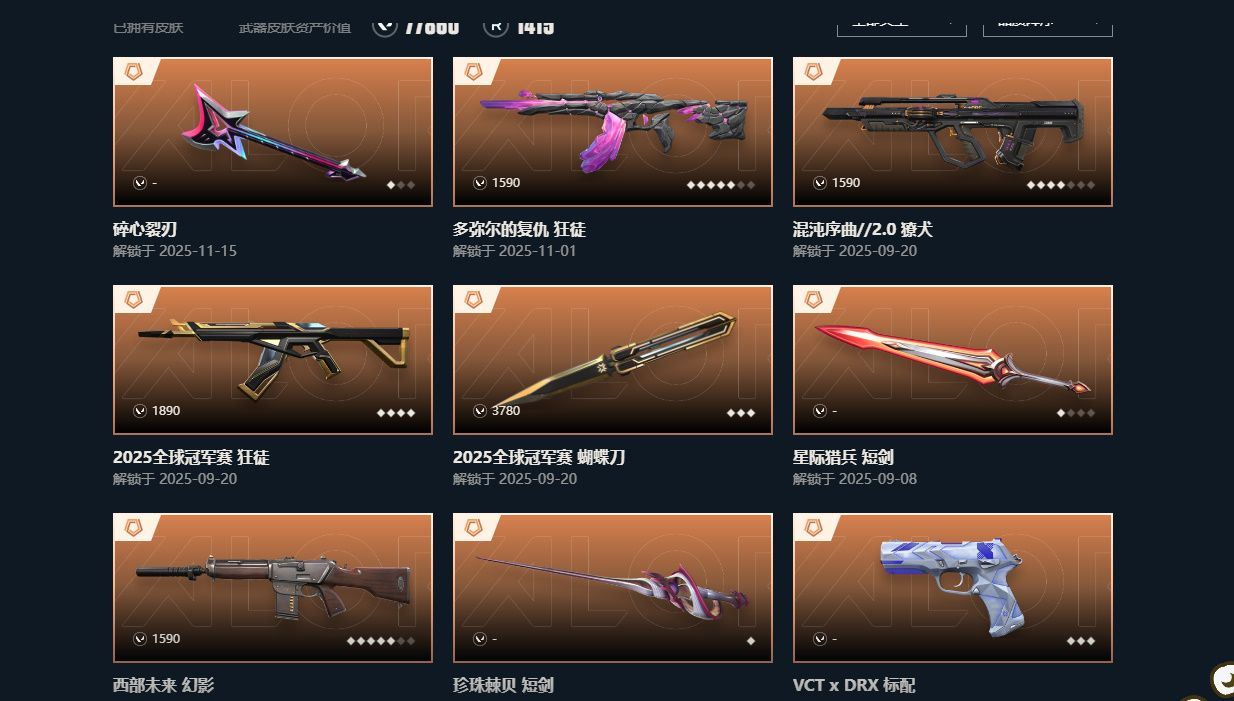Click the badge icon on 西部未来 幻影 card
This screenshot has width=1234, height=701.
133,528
